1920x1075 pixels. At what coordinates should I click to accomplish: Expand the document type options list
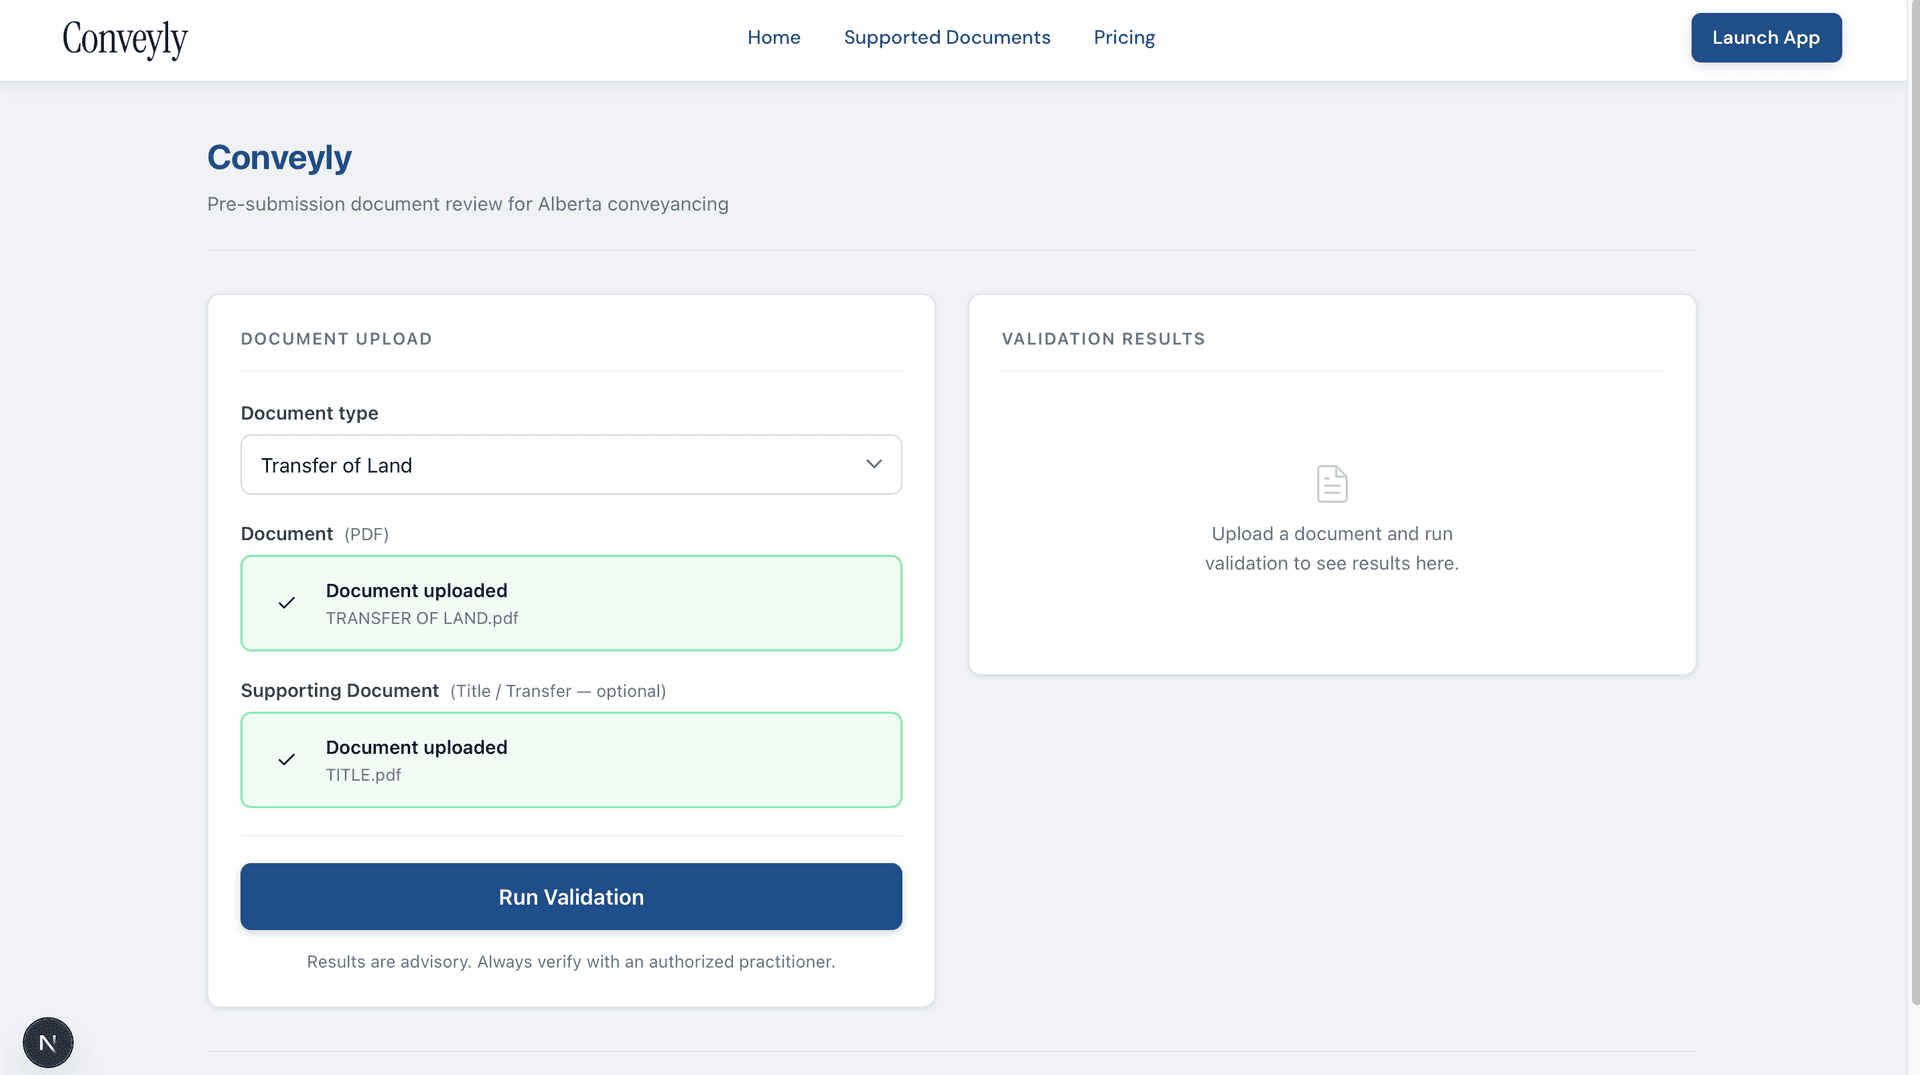[571, 464]
